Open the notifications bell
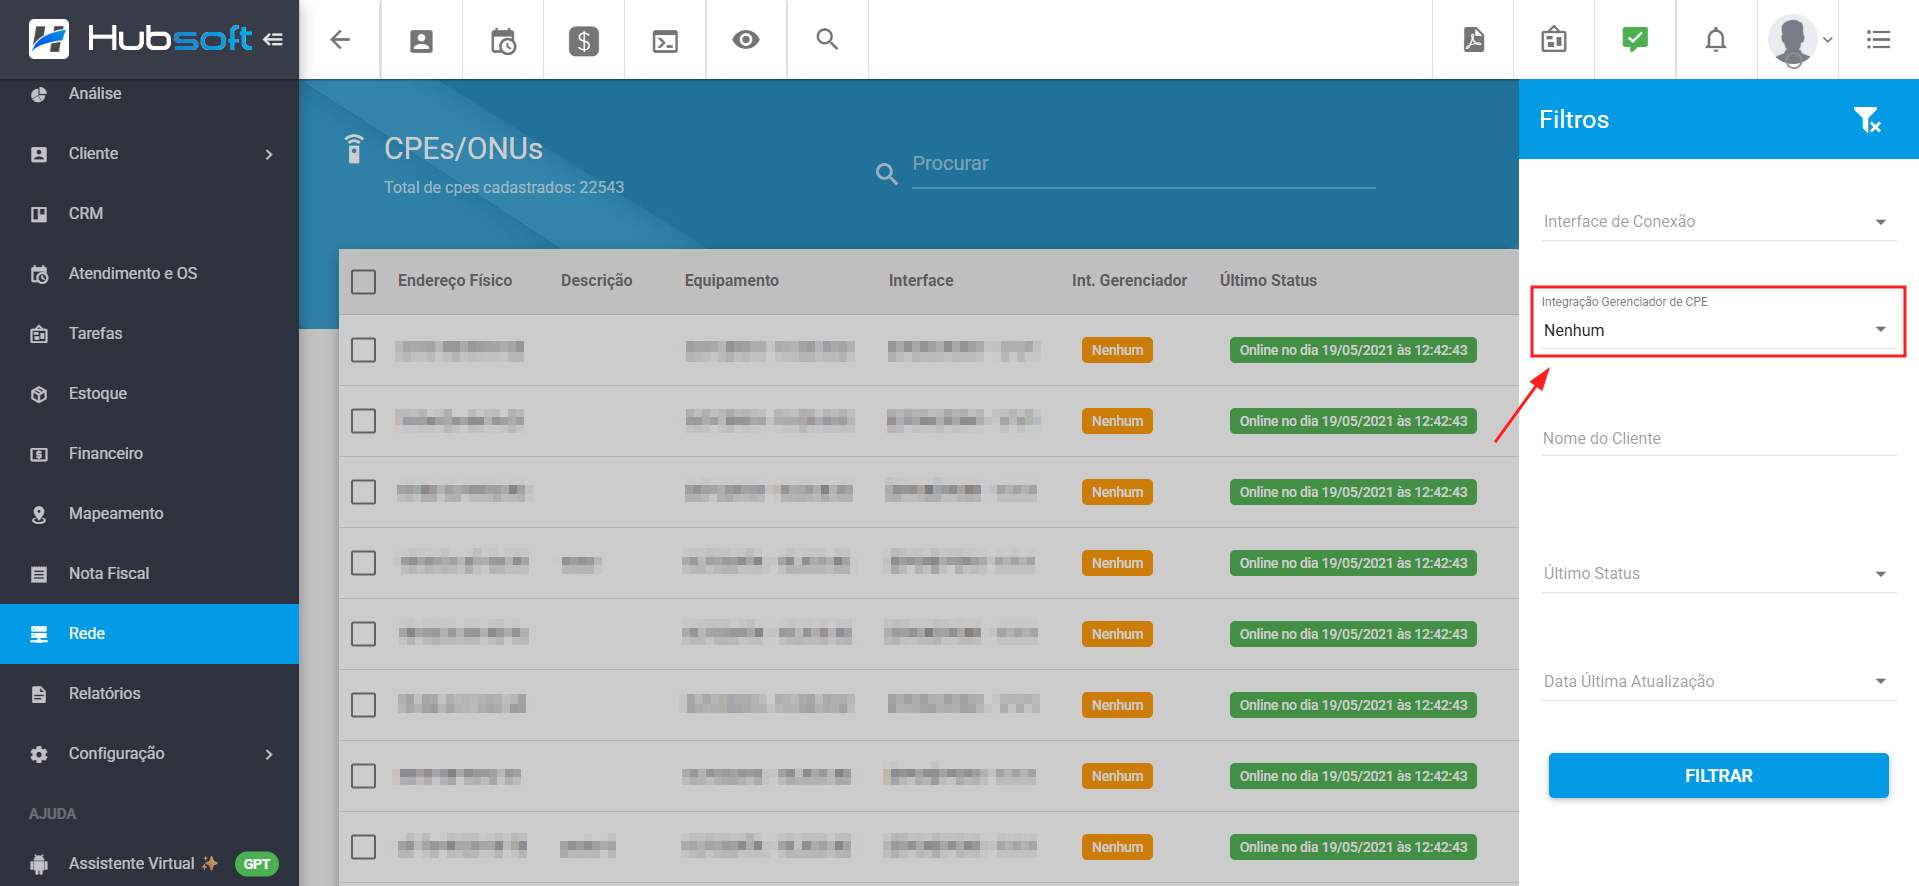 click(x=1716, y=40)
